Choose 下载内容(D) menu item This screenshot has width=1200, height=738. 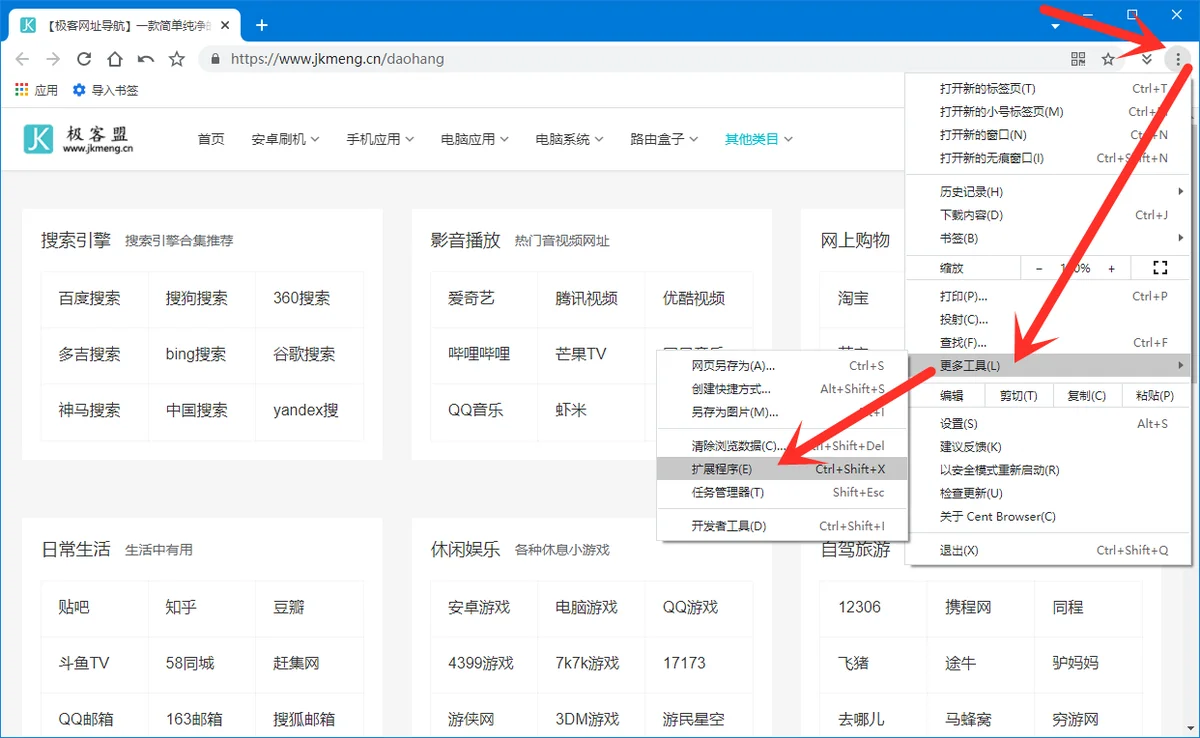pos(1050,215)
